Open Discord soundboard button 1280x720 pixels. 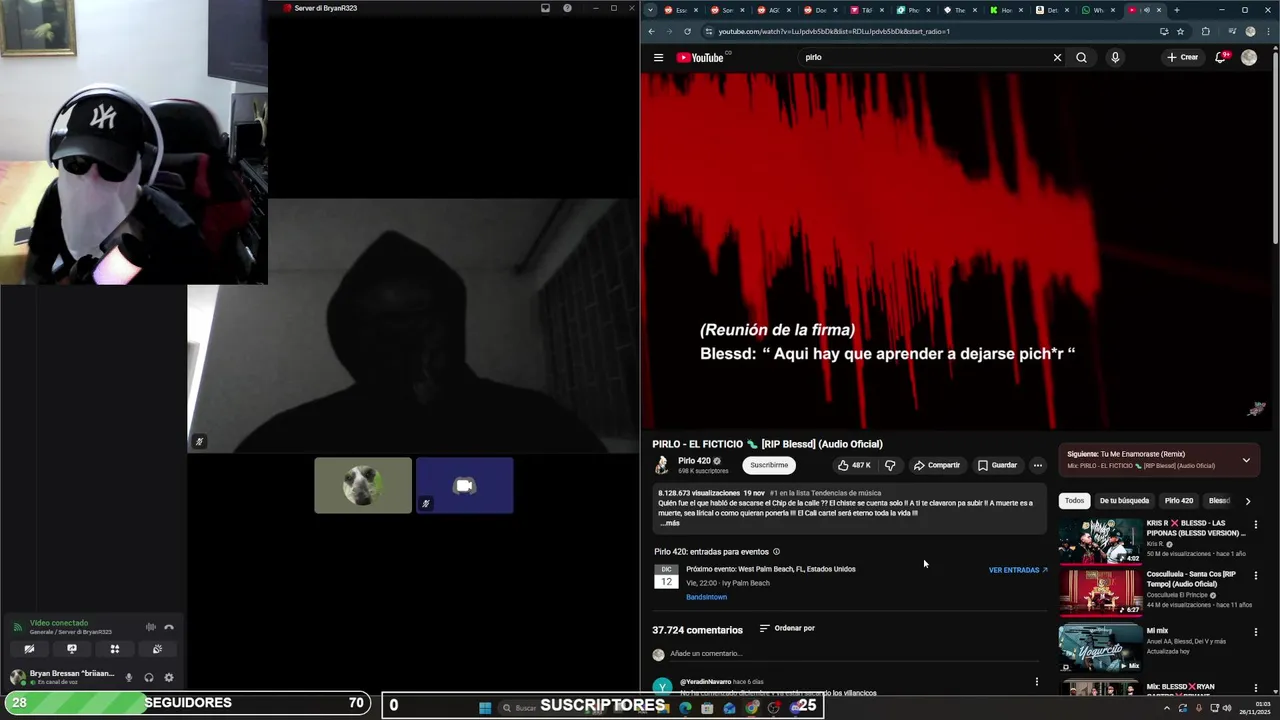[157, 649]
